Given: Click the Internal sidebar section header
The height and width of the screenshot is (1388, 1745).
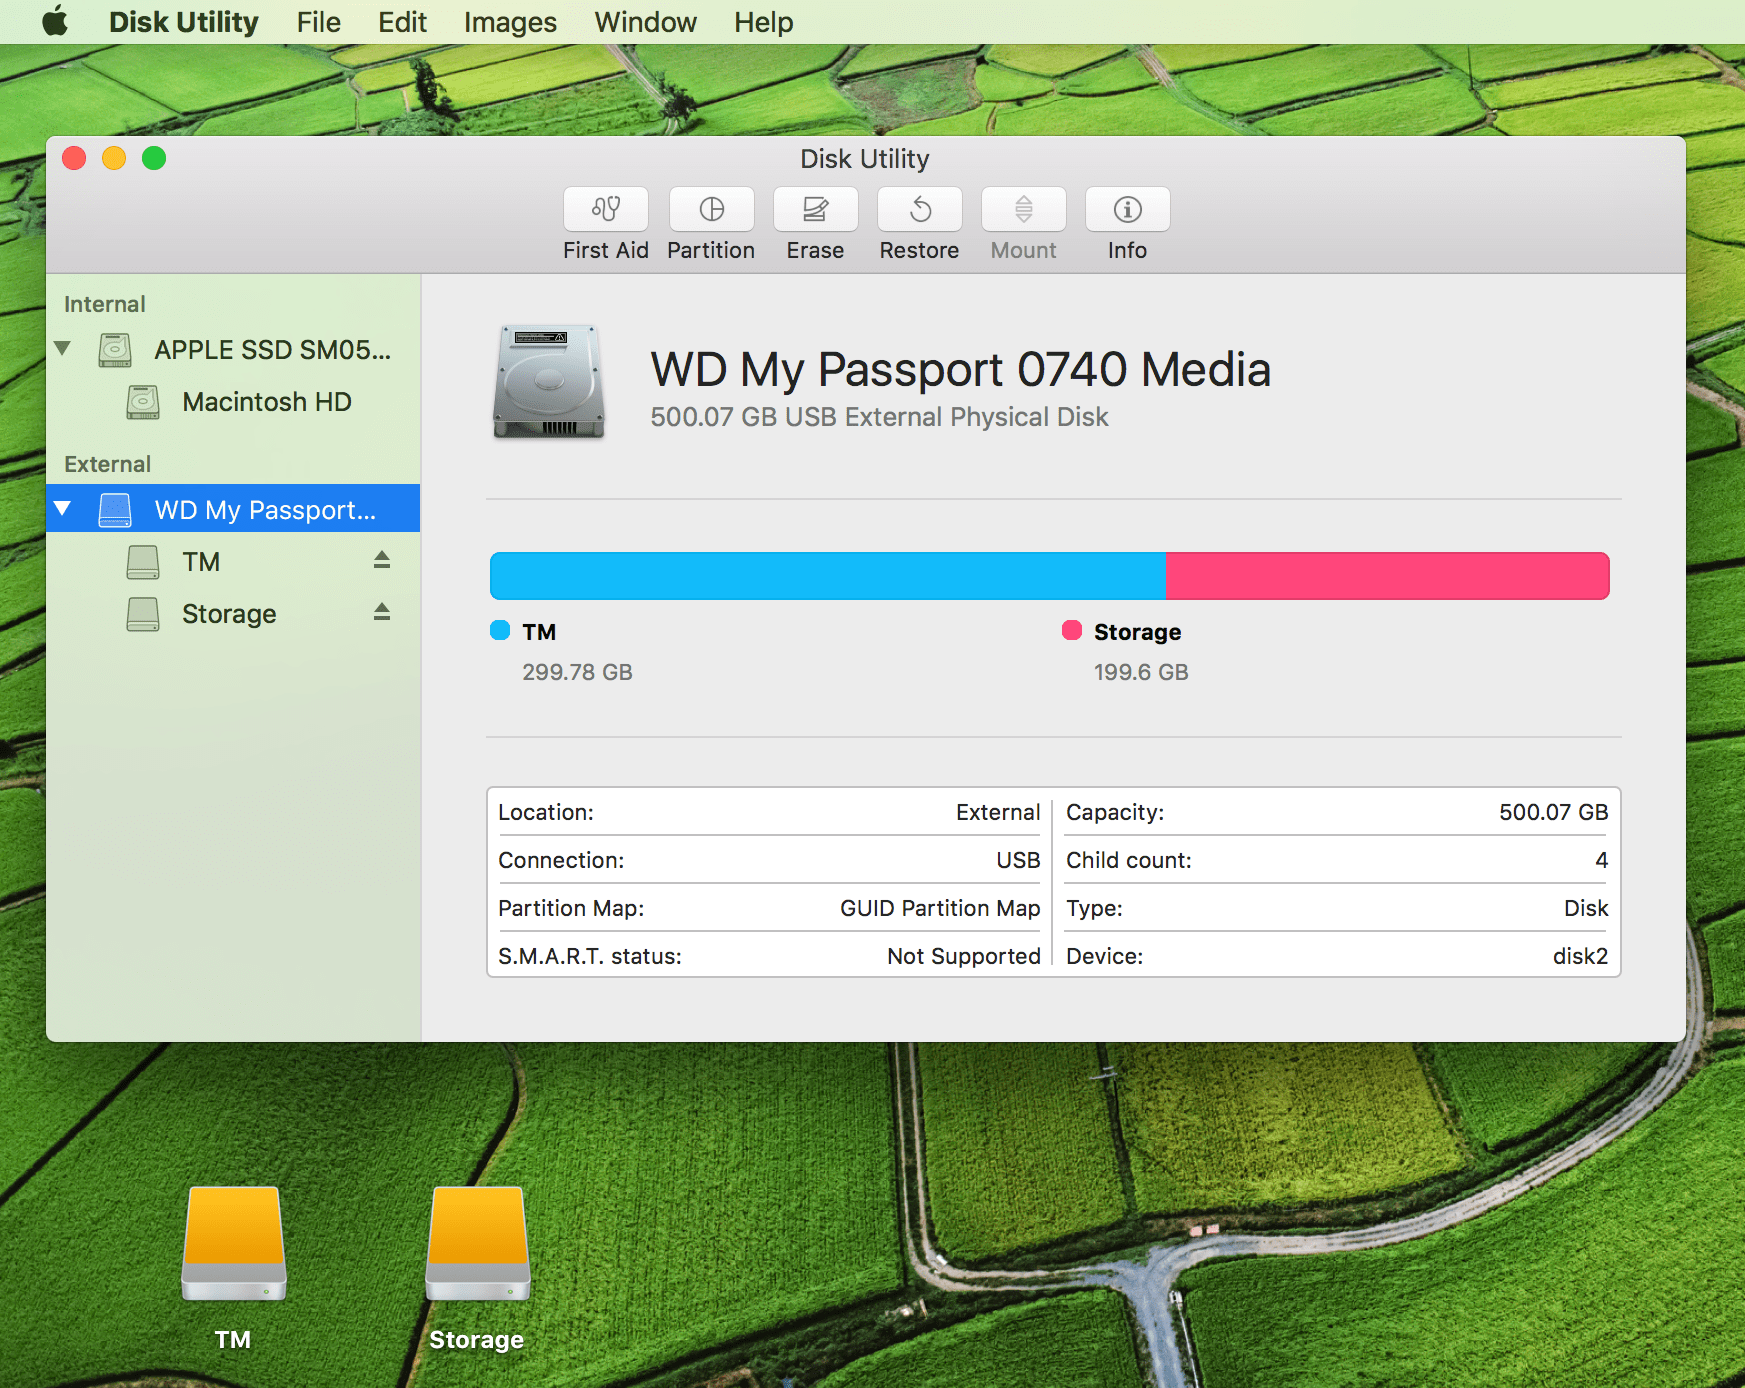Looking at the screenshot, I should (x=104, y=304).
